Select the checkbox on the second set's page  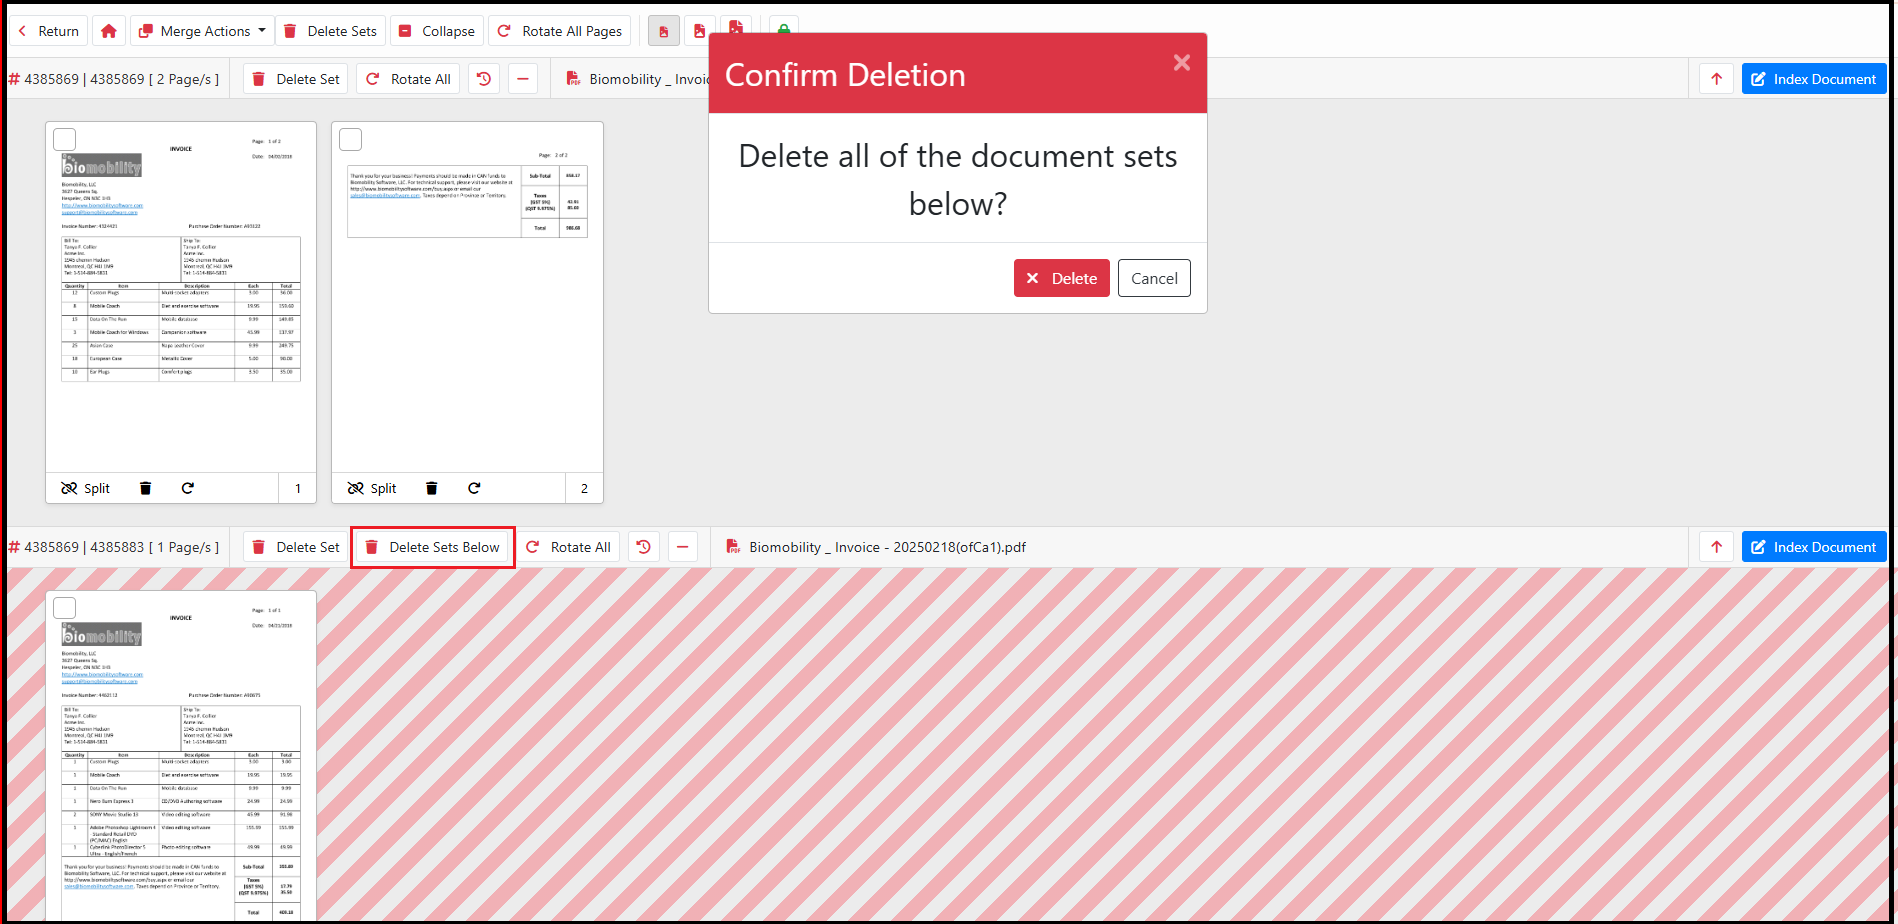[65, 608]
